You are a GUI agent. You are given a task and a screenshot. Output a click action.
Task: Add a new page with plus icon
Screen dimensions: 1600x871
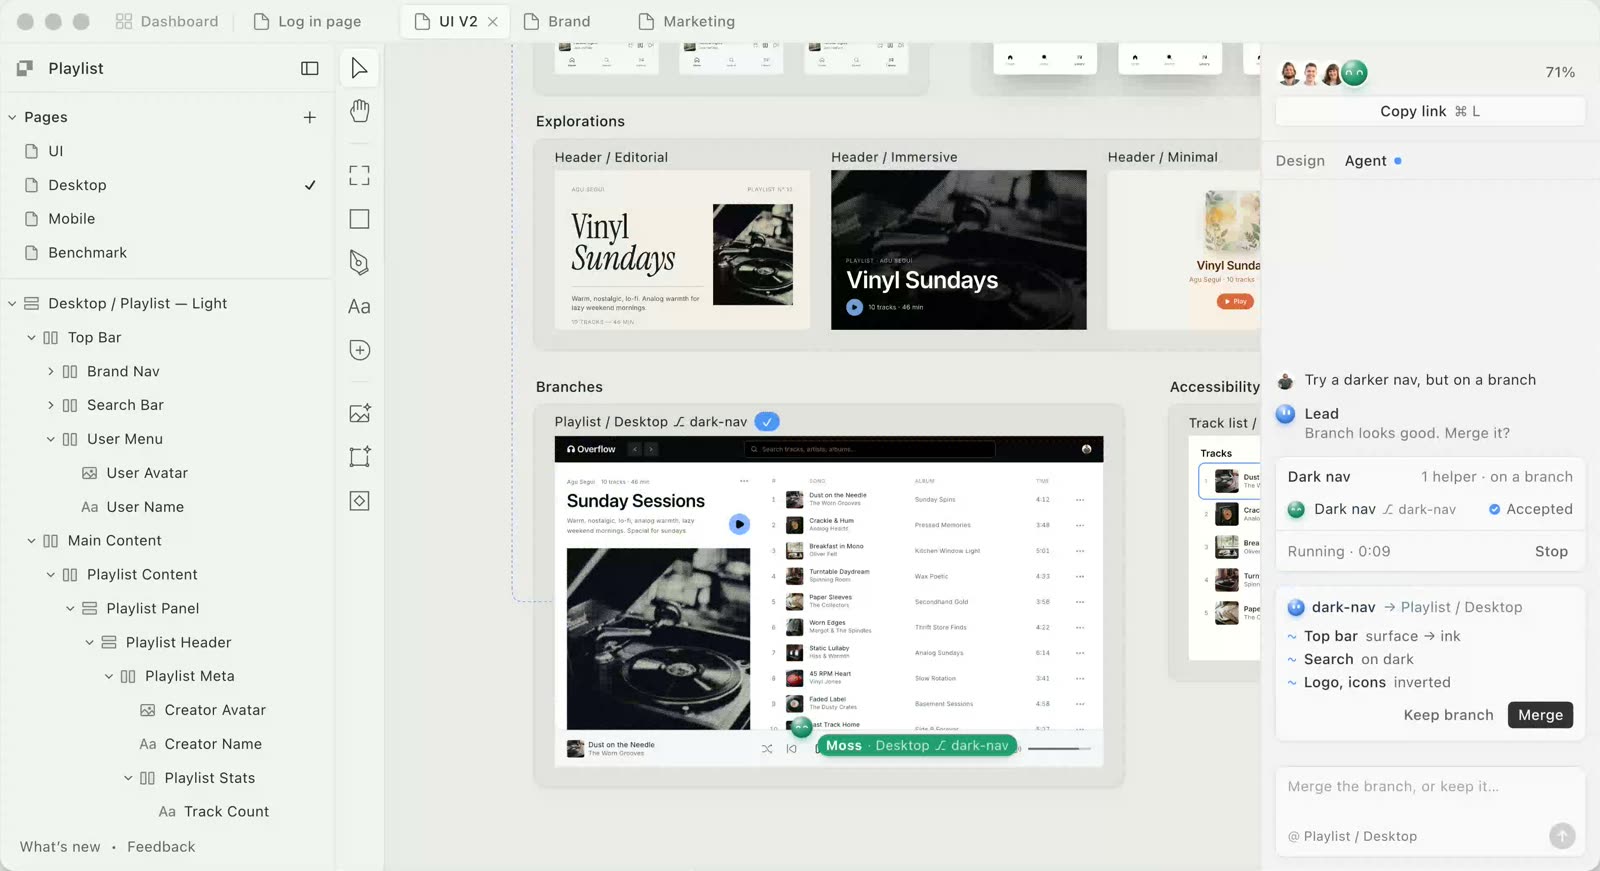pyautogui.click(x=310, y=117)
